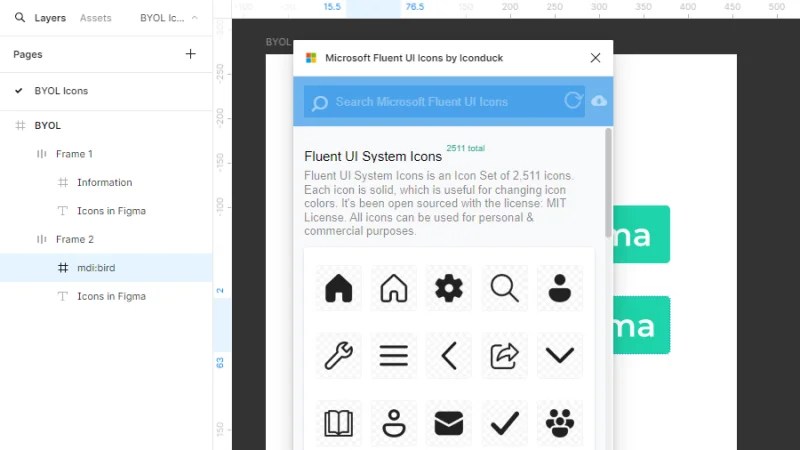
Task: Click the Microsoft logo in plugin header
Action: (x=311, y=58)
